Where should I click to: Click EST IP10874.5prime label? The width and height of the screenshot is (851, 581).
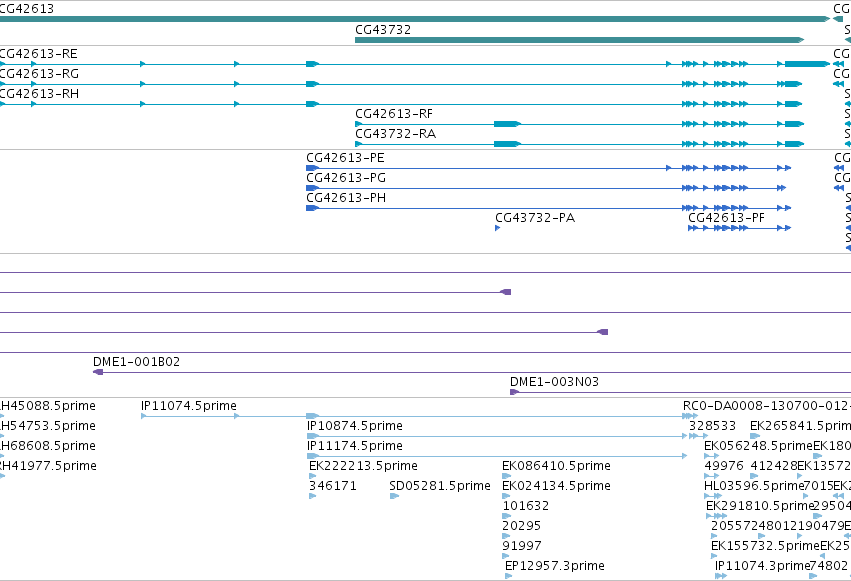(x=355, y=426)
